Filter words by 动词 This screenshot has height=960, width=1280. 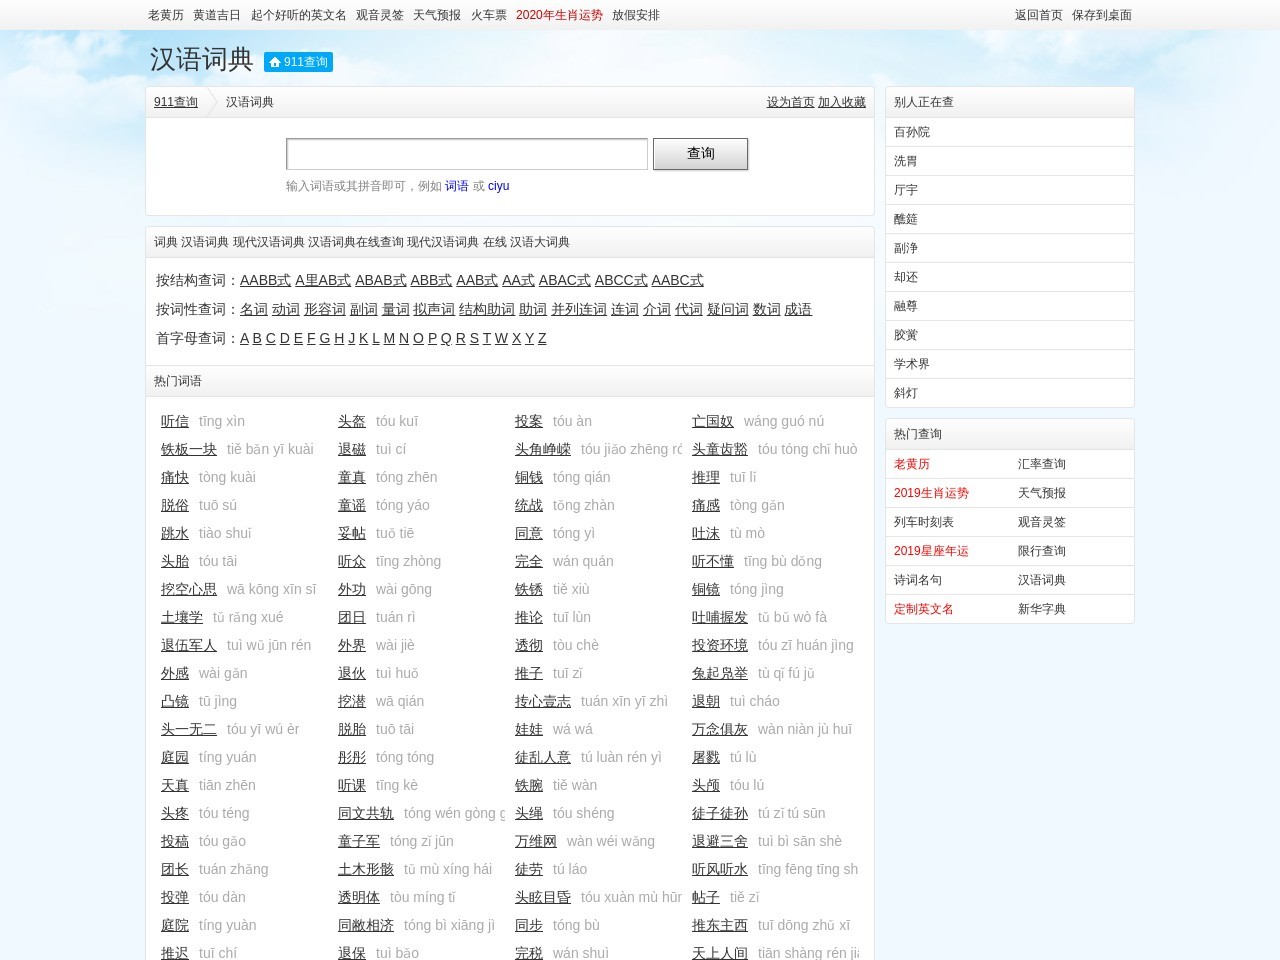[x=286, y=309]
